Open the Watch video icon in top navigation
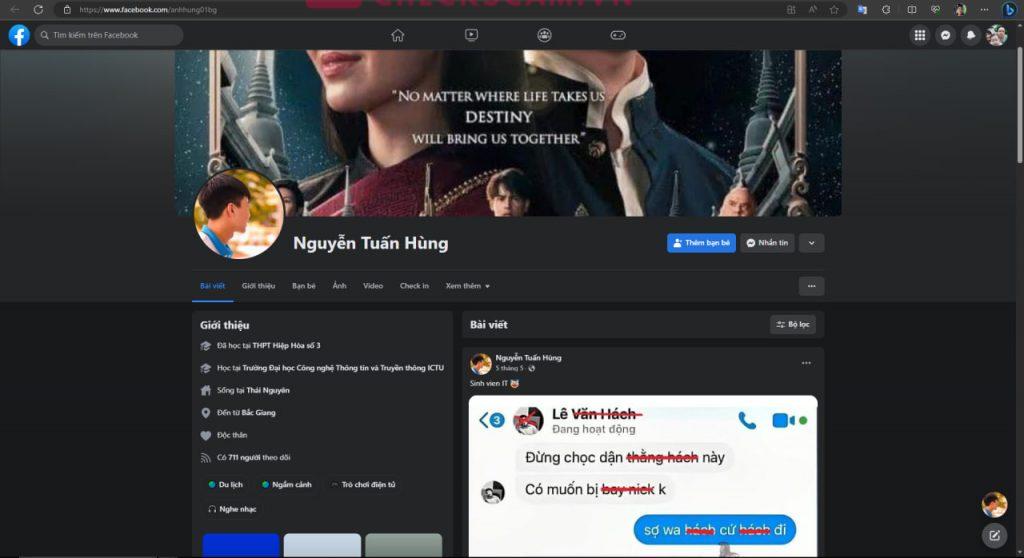The height and width of the screenshot is (558, 1024). 471,35
